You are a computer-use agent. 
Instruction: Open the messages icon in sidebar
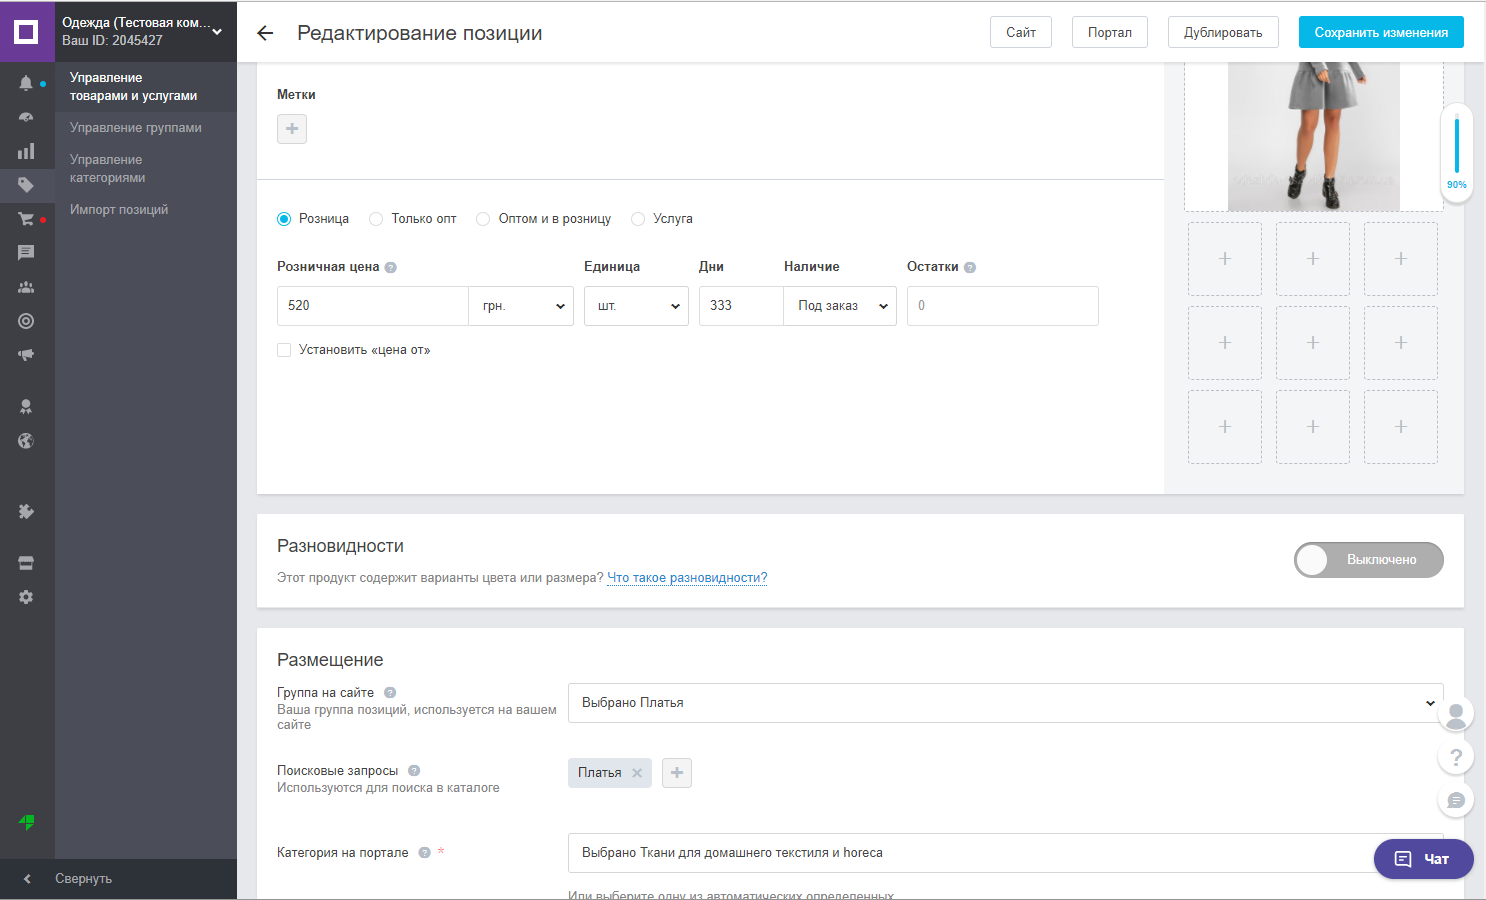(x=26, y=253)
